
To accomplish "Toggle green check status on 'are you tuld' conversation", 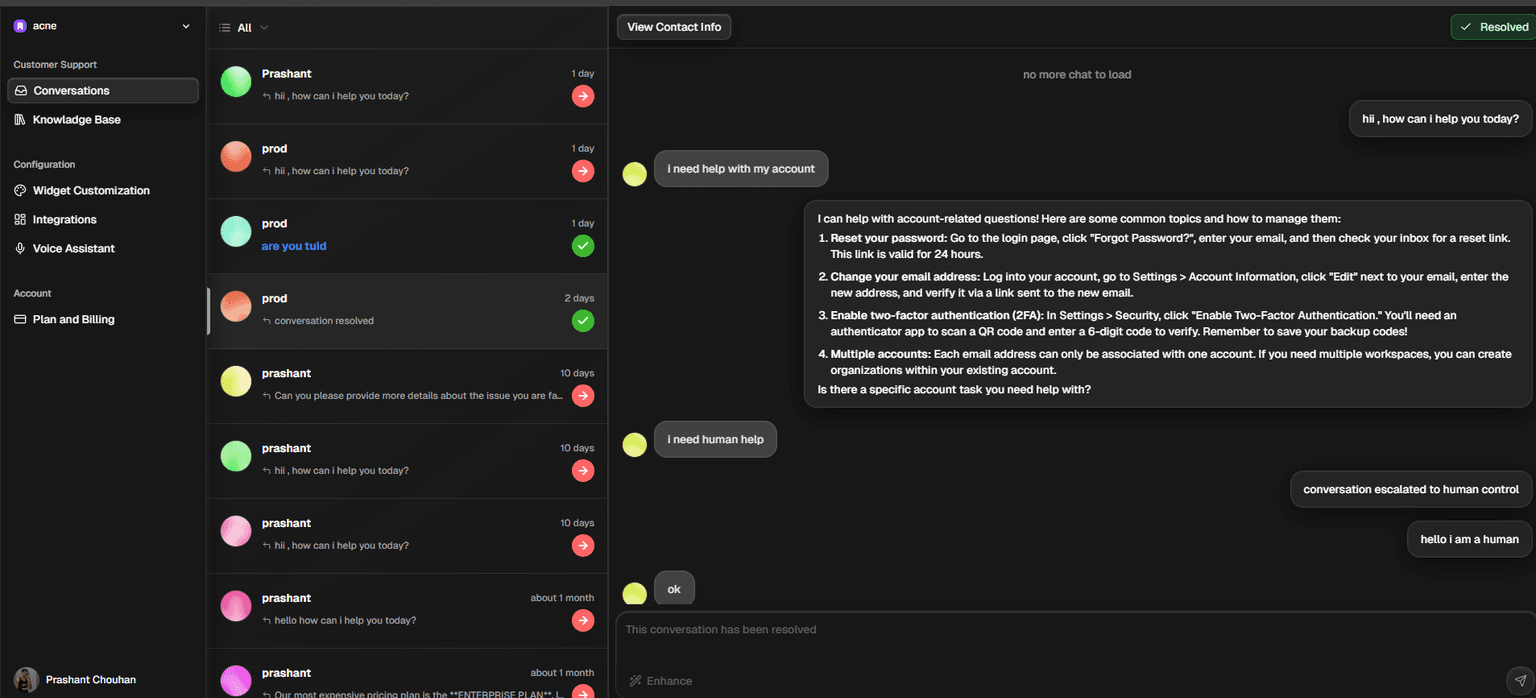I will pyautogui.click(x=582, y=246).
